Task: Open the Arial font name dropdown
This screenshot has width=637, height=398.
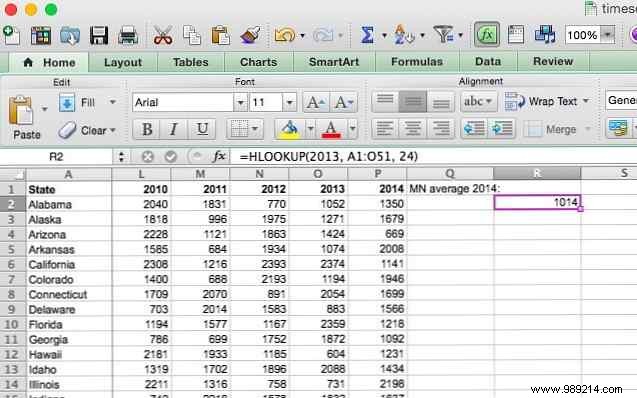Action: click(240, 103)
